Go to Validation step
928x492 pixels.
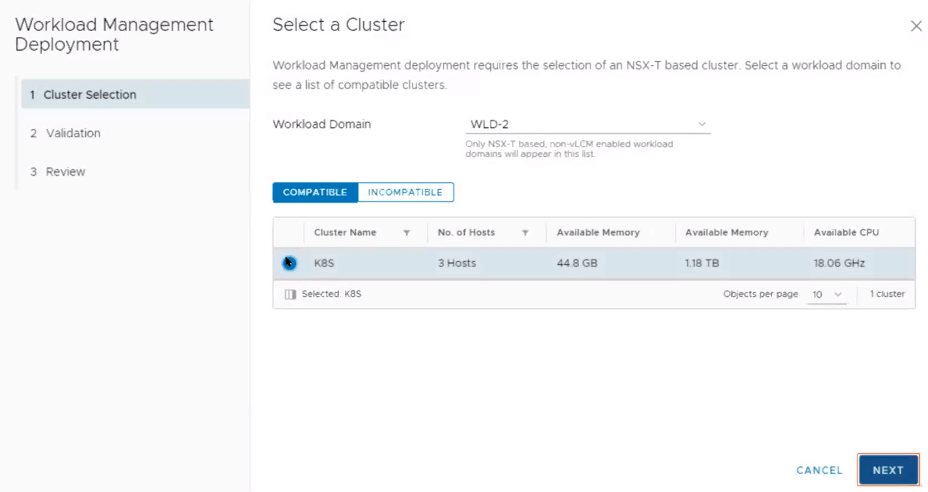point(72,133)
